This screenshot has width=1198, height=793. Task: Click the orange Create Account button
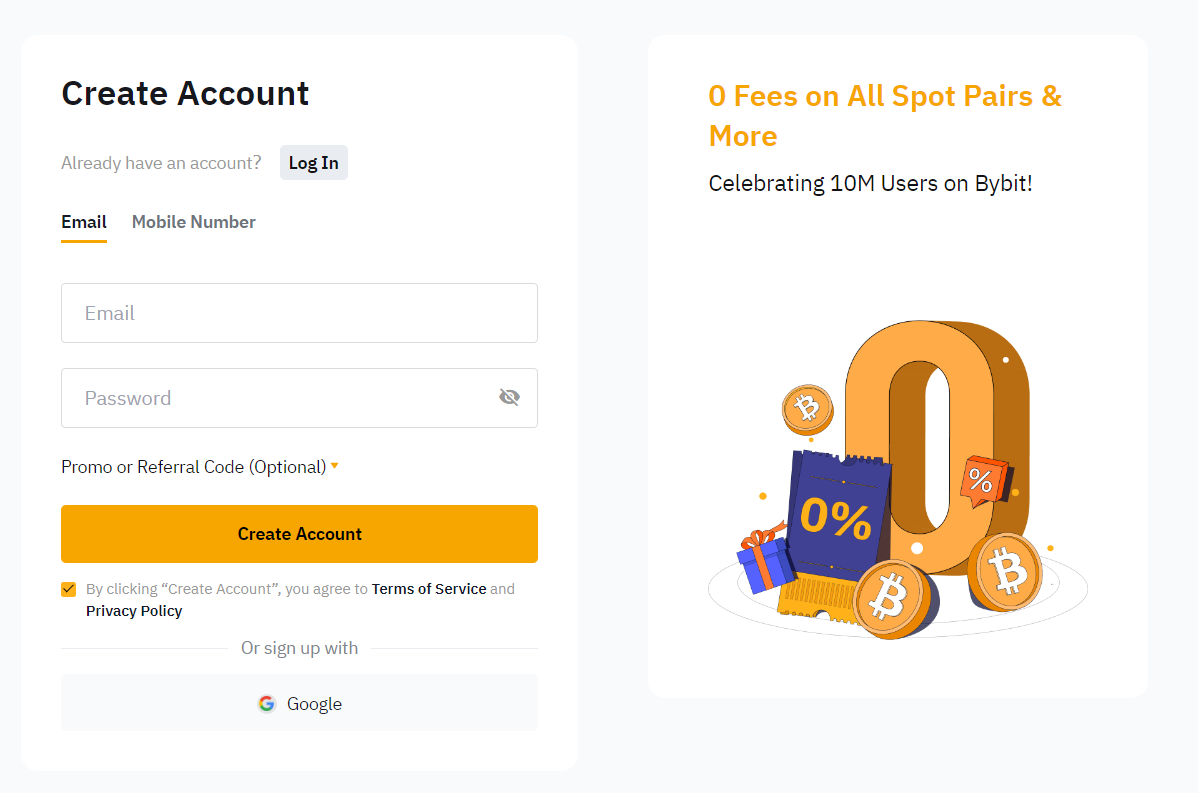tap(300, 534)
